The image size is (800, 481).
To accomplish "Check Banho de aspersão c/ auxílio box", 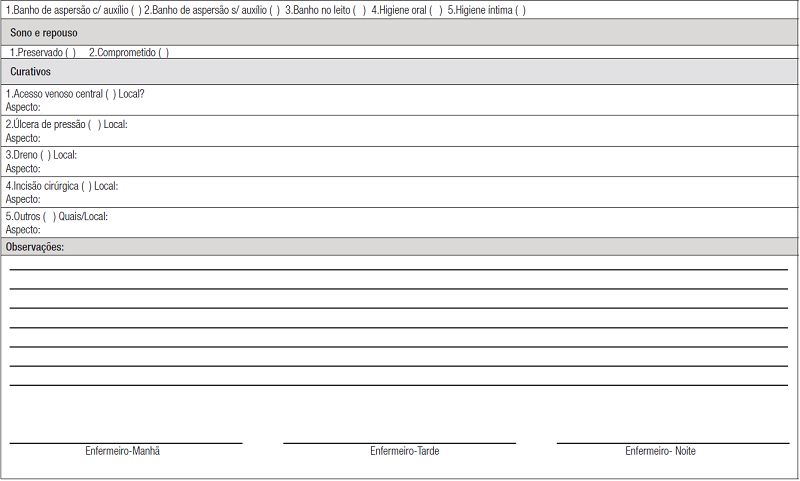I will point(136,10).
